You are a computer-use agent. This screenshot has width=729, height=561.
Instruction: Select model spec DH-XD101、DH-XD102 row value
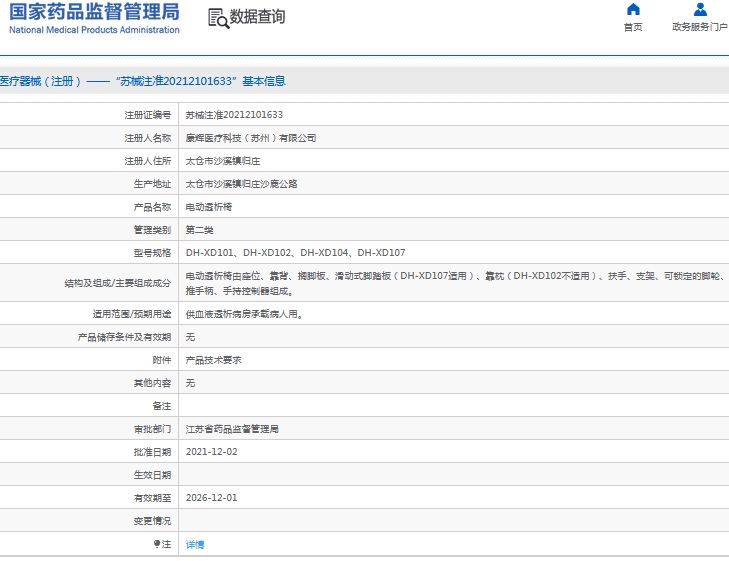tap(296, 252)
